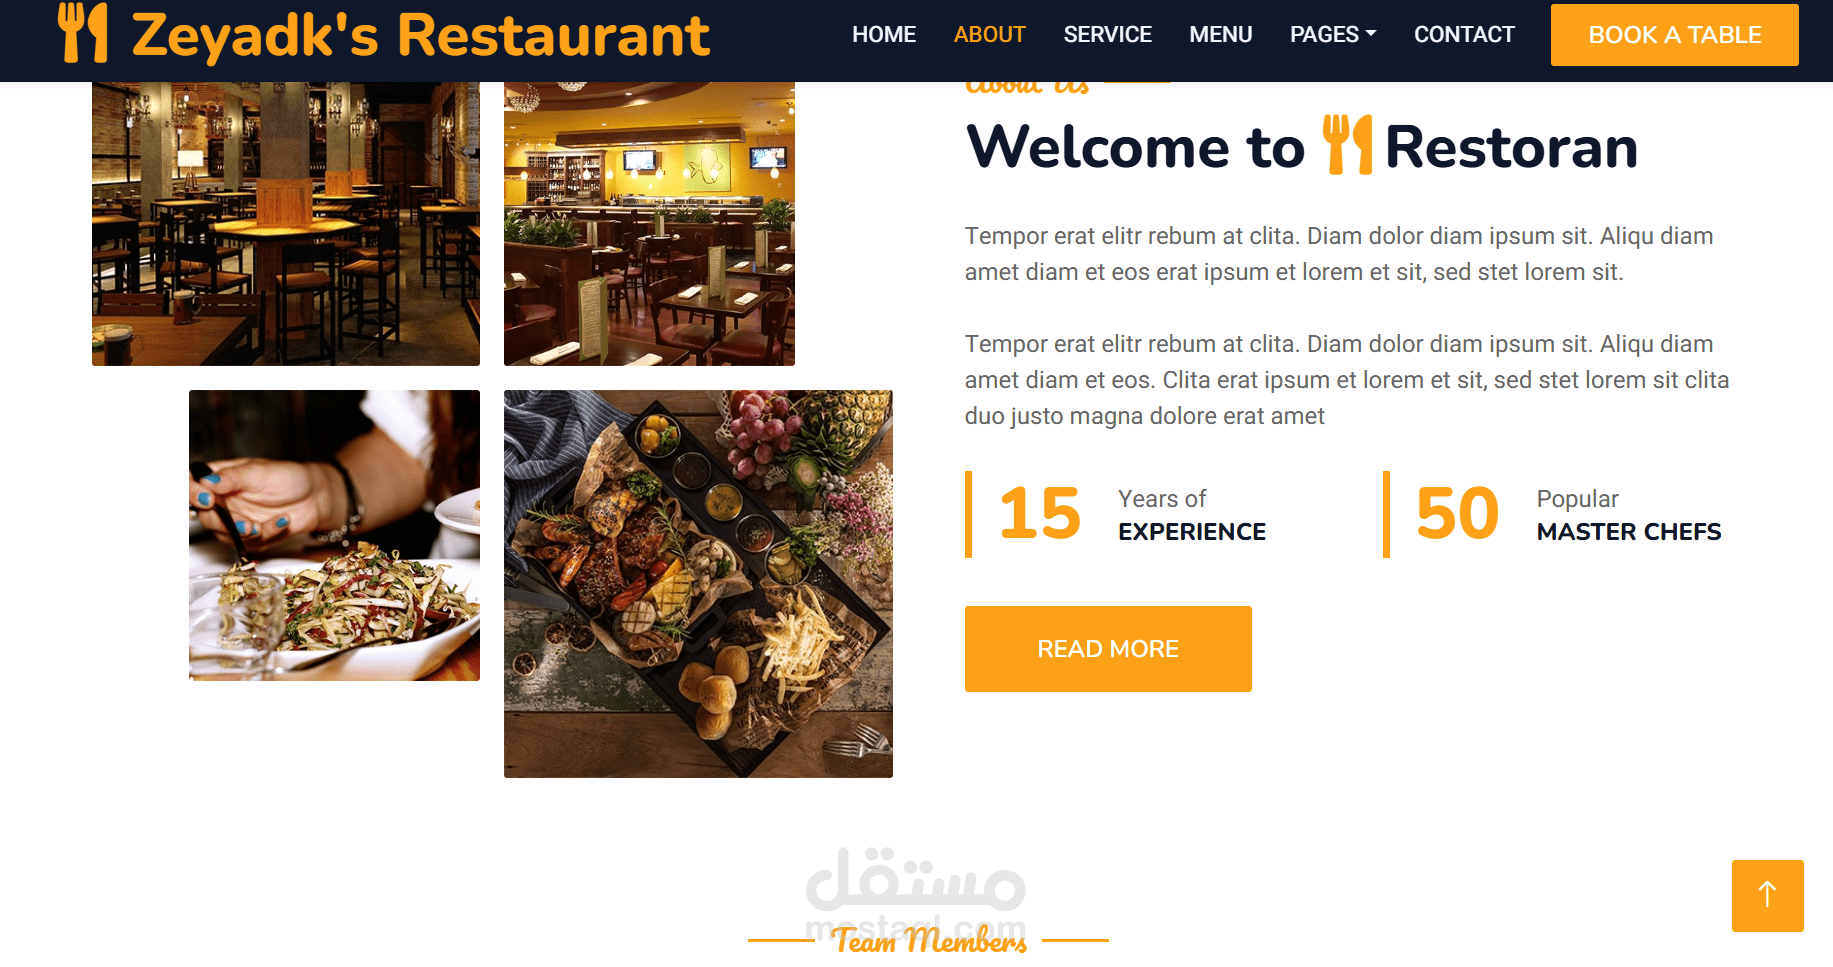Click the back-to-top arrow button
The image size is (1833, 967).
[1767, 895]
